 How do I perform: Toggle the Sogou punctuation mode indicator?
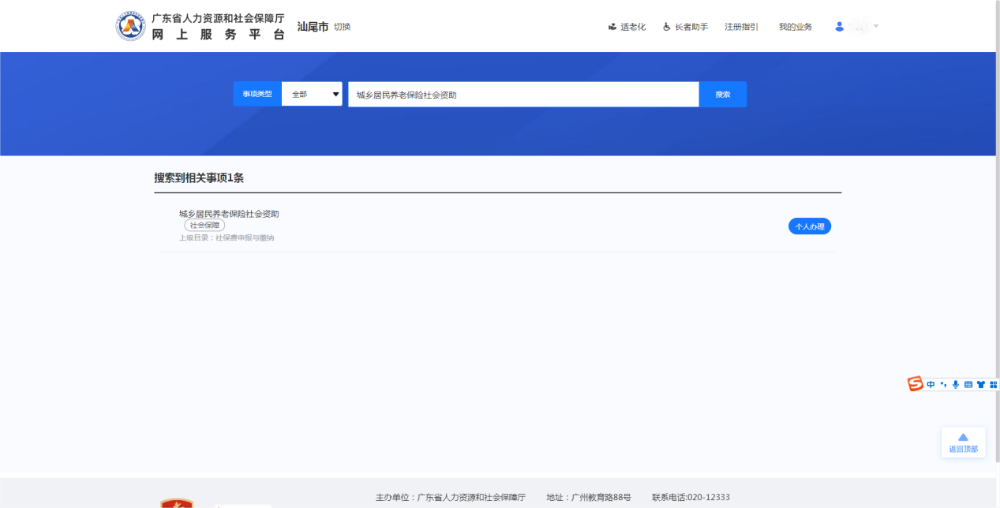coord(943,384)
